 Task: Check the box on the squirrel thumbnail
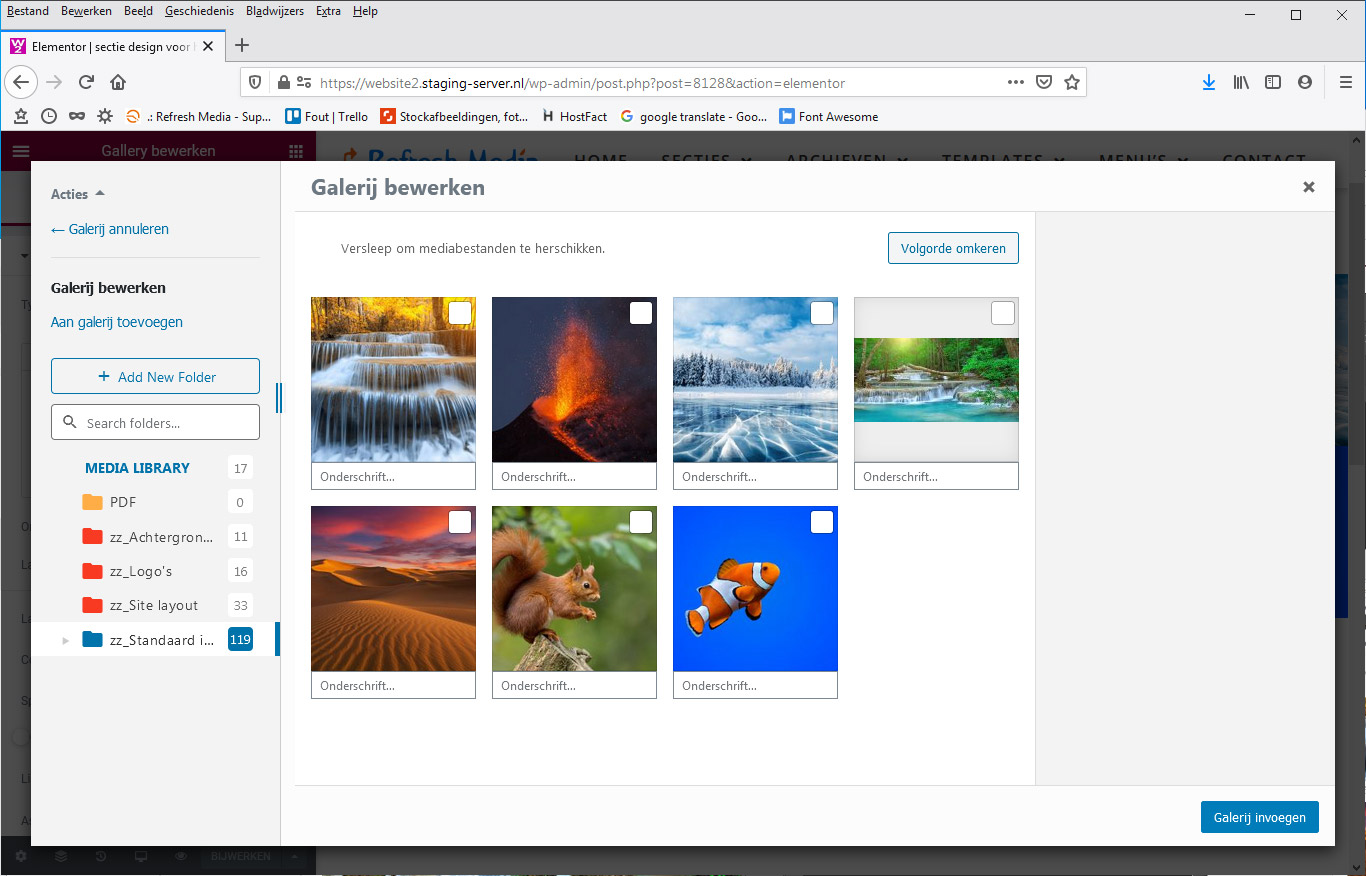tap(641, 522)
